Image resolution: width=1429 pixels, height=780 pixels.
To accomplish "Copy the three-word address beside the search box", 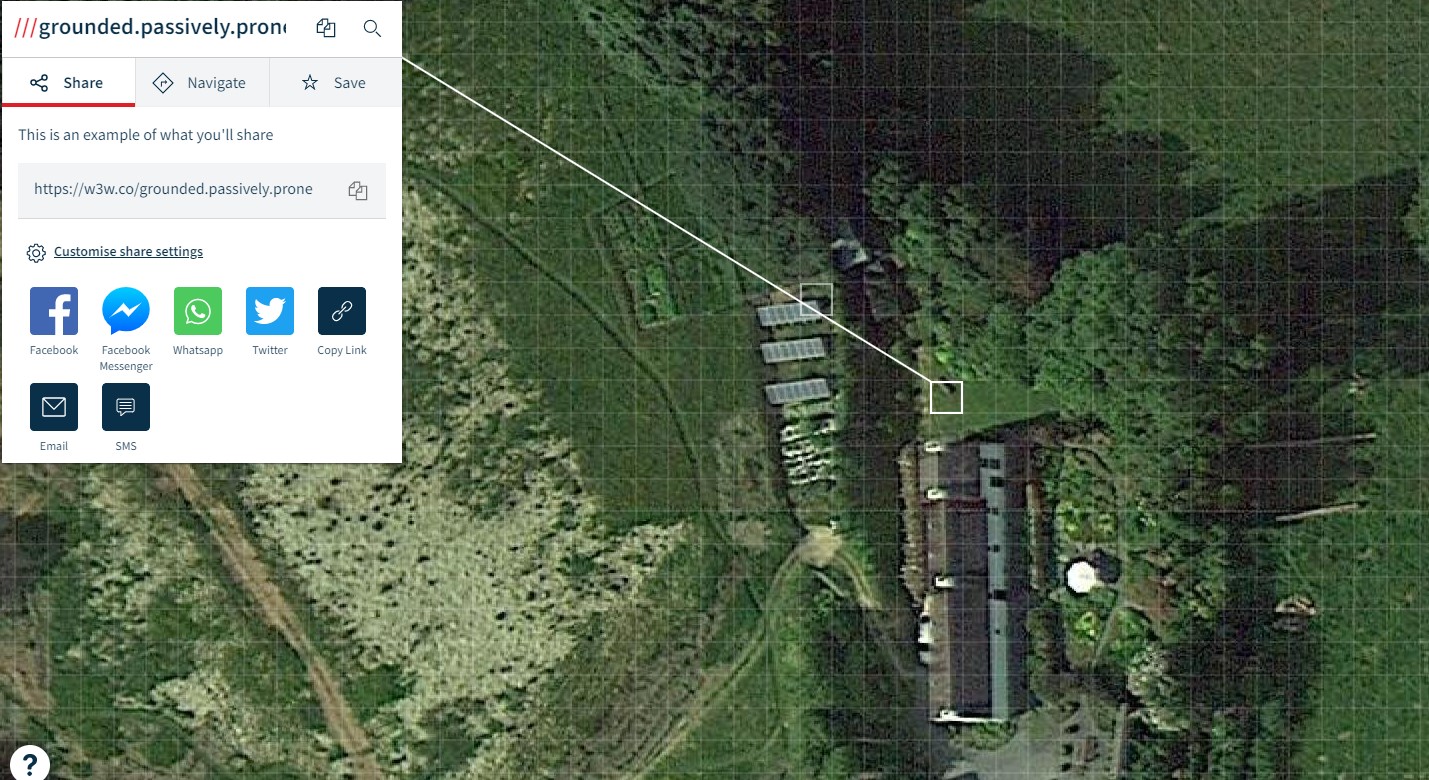I will pyautogui.click(x=326, y=28).
